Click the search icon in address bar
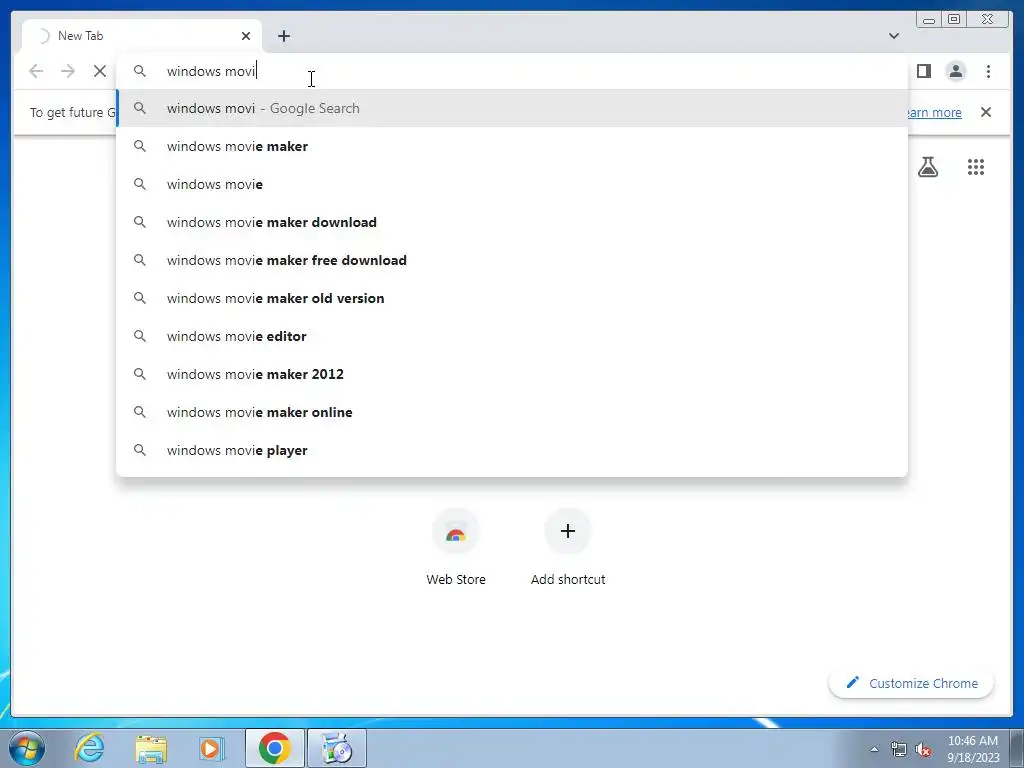The image size is (1024, 768). [x=140, y=71]
